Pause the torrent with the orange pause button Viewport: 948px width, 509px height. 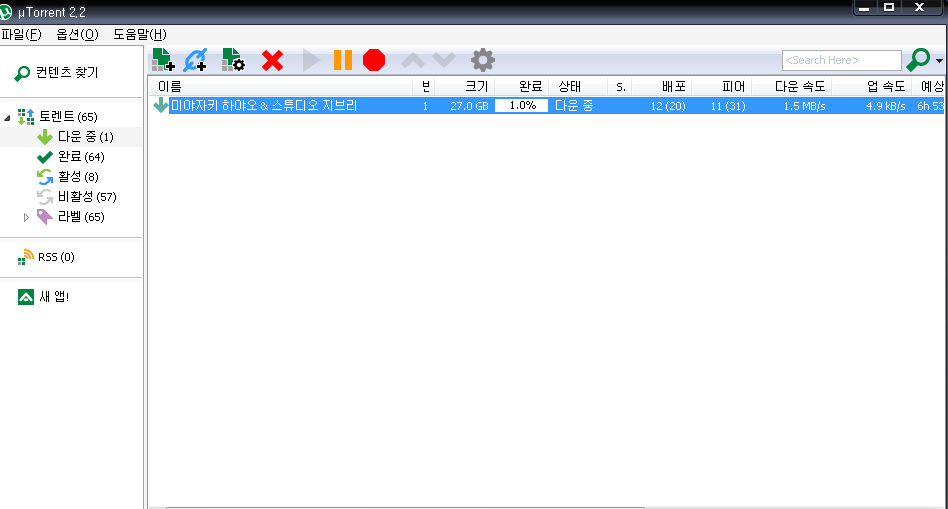(x=343, y=60)
